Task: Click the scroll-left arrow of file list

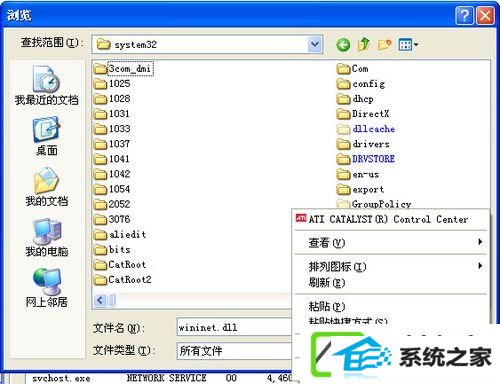Action: pos(100,300)
